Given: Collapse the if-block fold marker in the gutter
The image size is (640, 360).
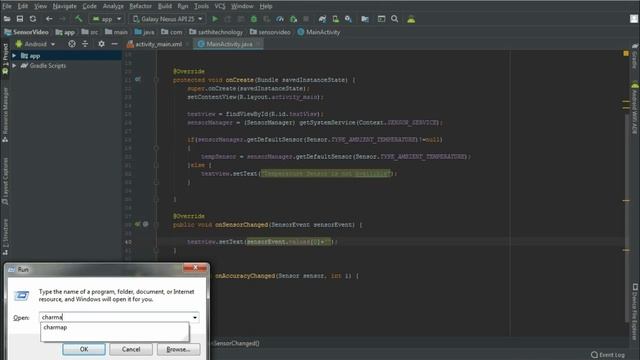Looking at the screenshot, I should (156, 148).
